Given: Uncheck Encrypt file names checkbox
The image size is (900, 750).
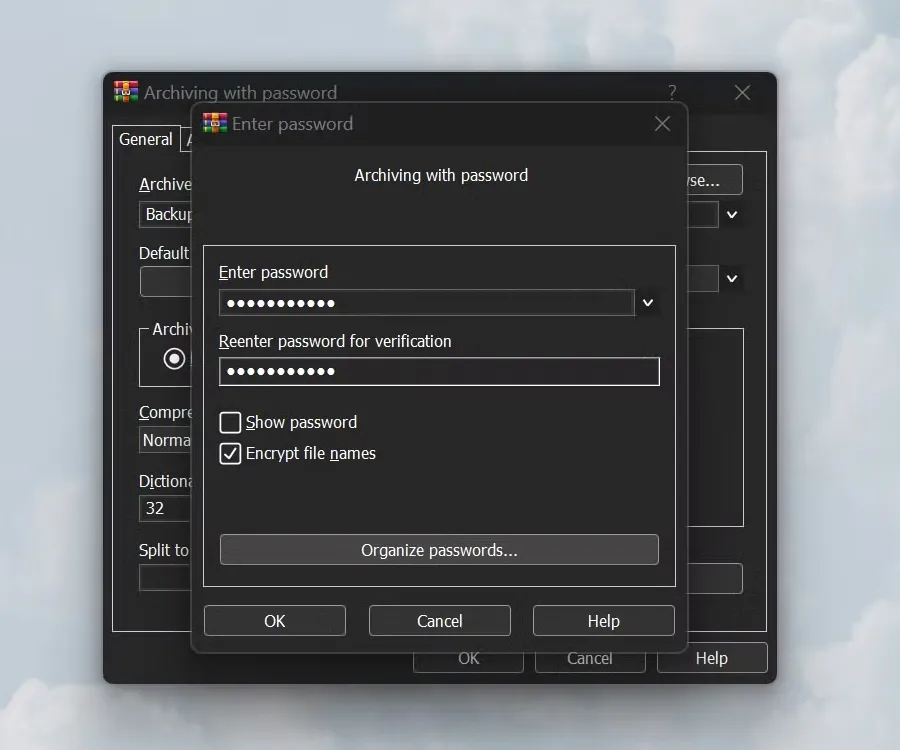Looking at the screenshot, I should pyautogui.click(x=230, y=453).
